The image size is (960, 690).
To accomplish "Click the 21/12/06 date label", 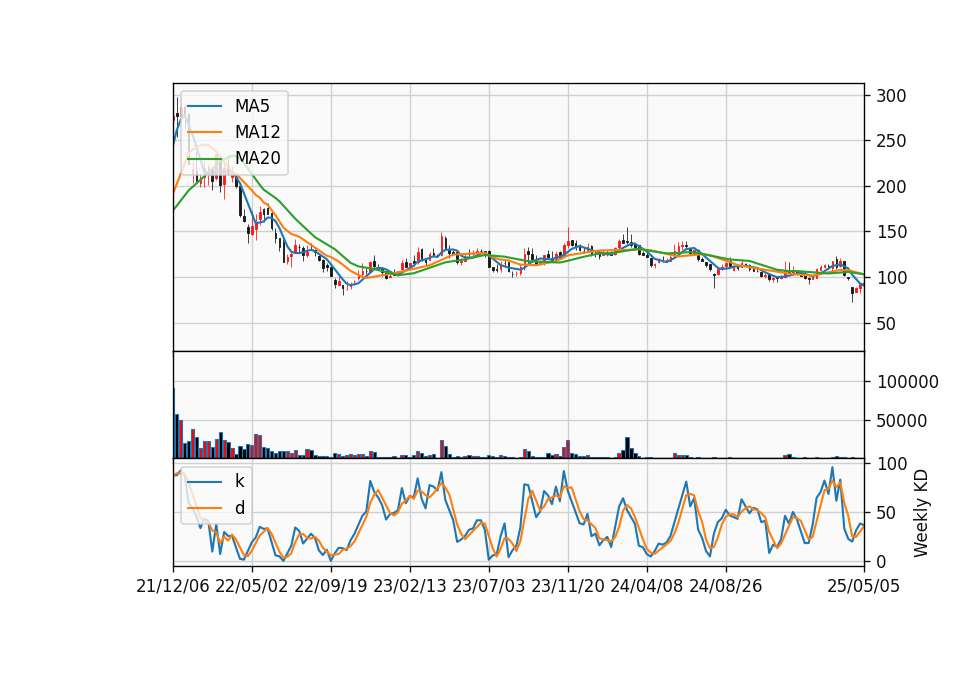I will [173, 587].
